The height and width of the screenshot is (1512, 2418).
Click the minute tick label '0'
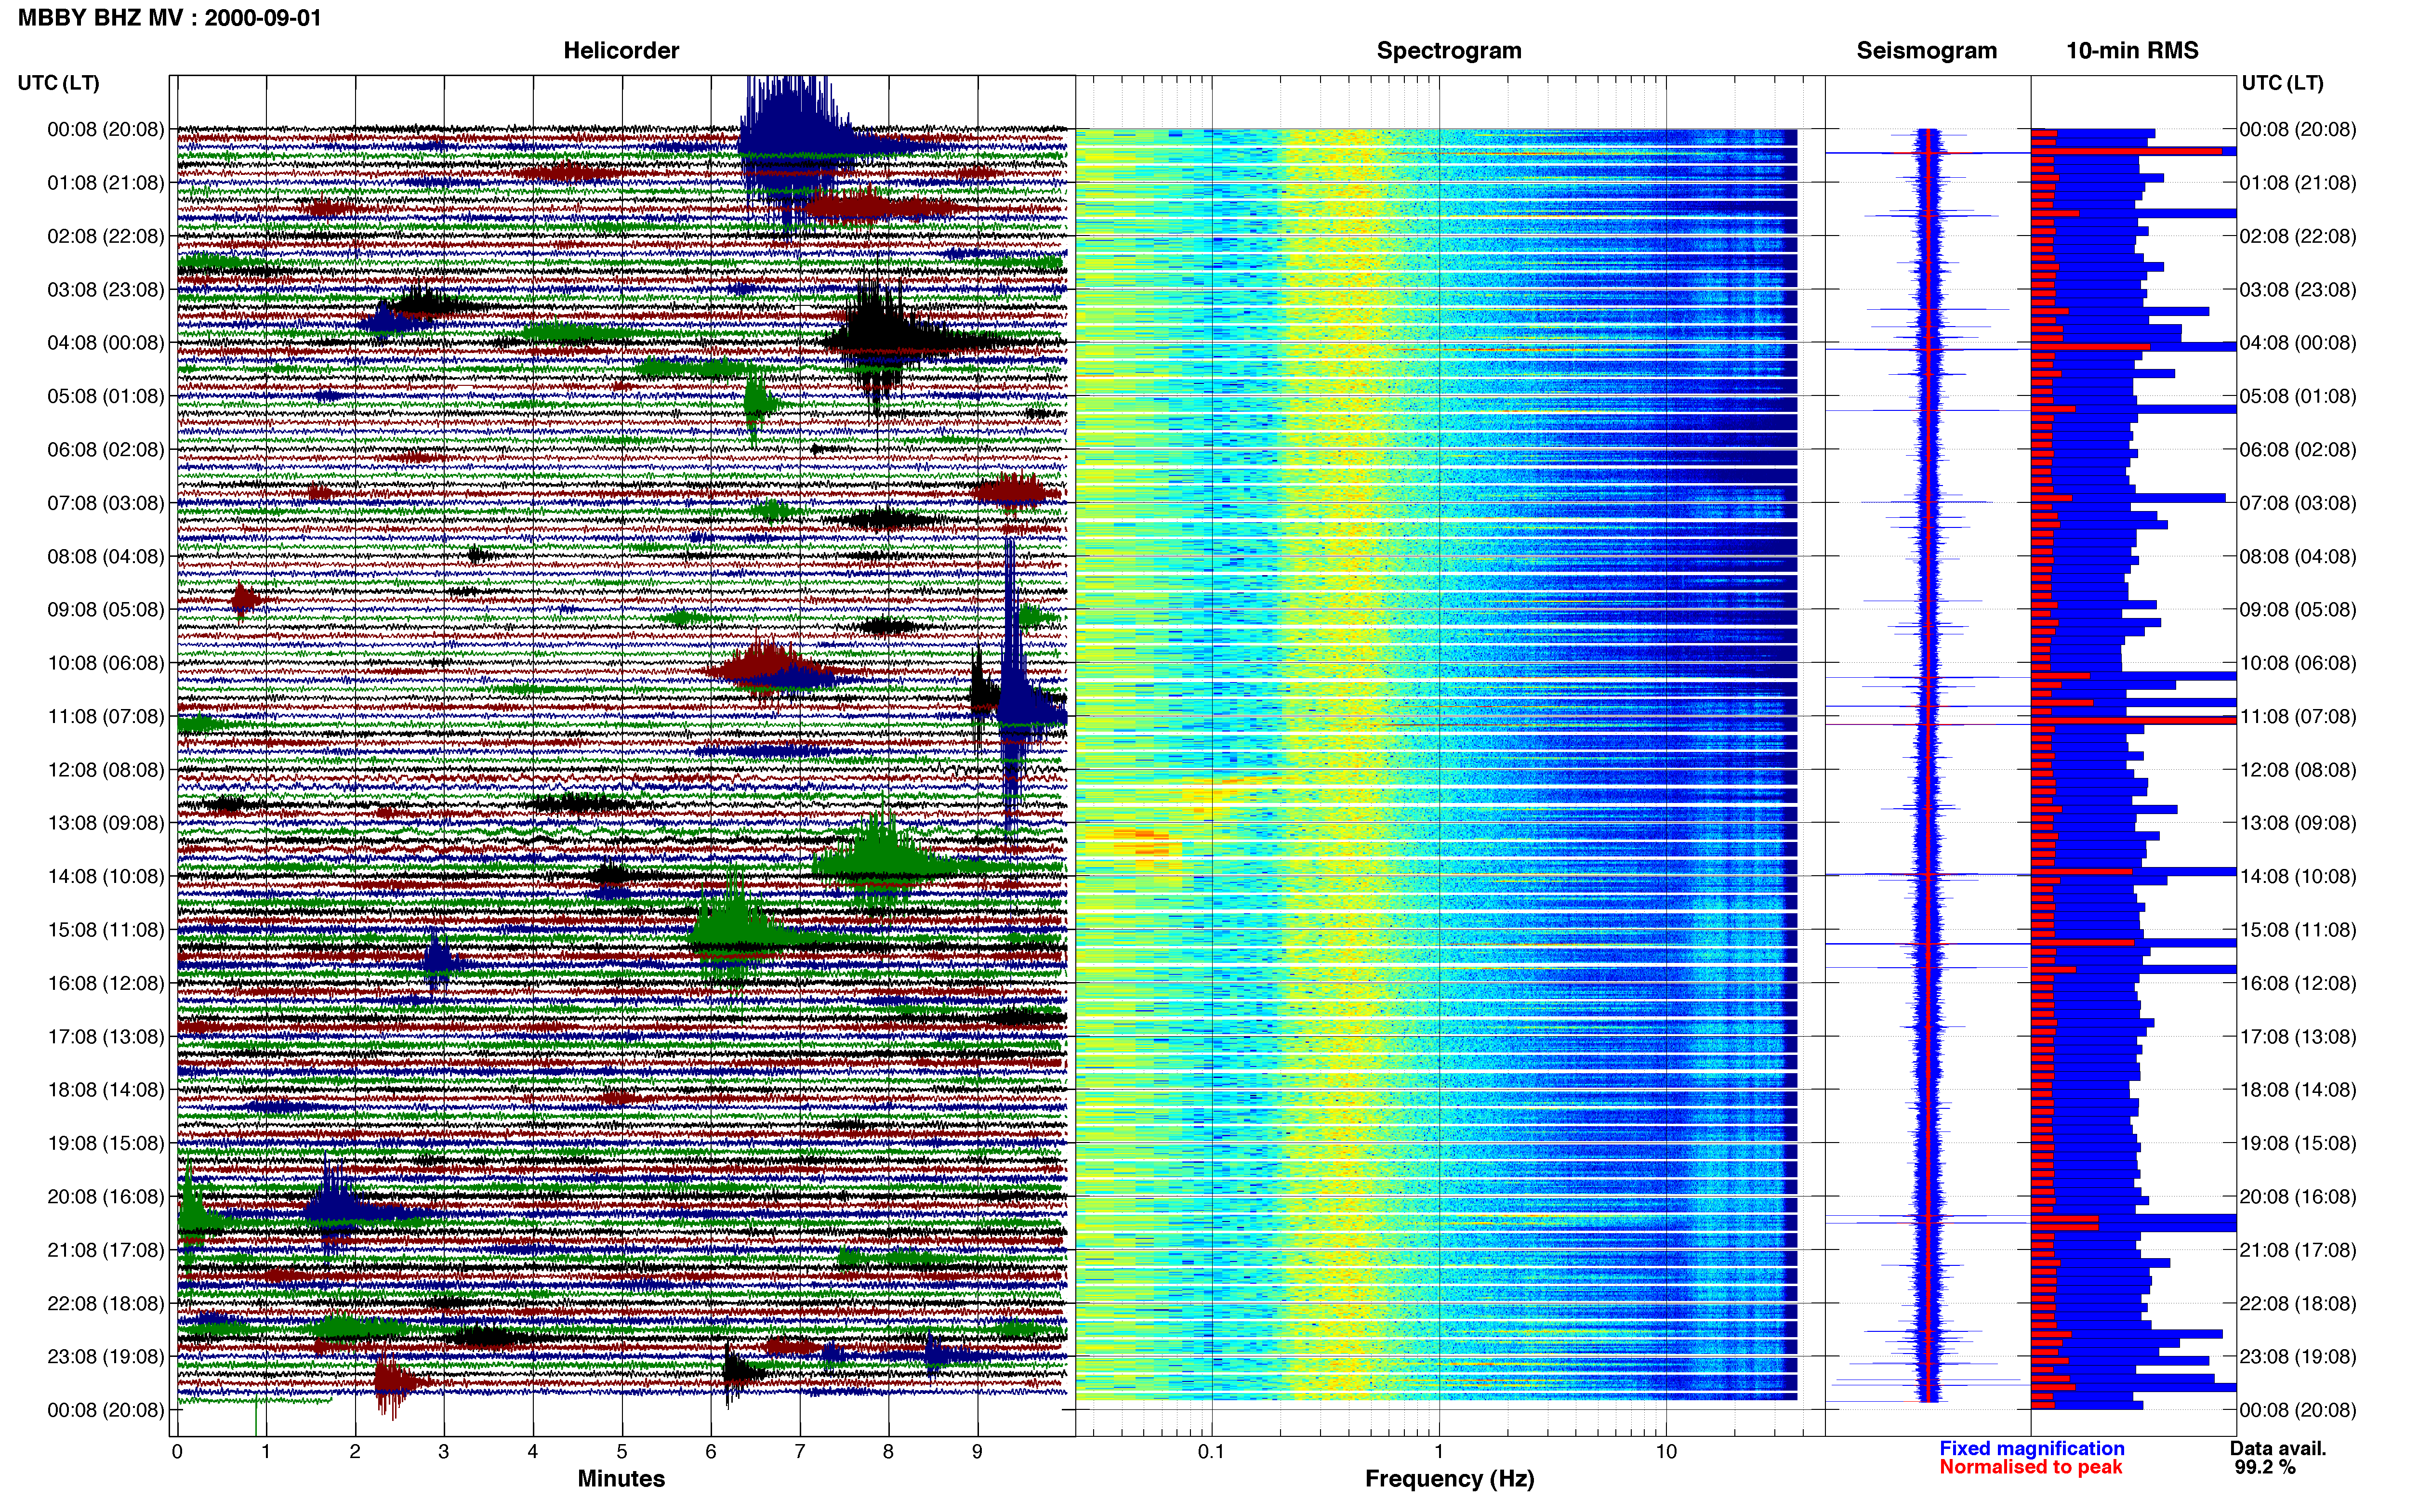click(177, 1451)
